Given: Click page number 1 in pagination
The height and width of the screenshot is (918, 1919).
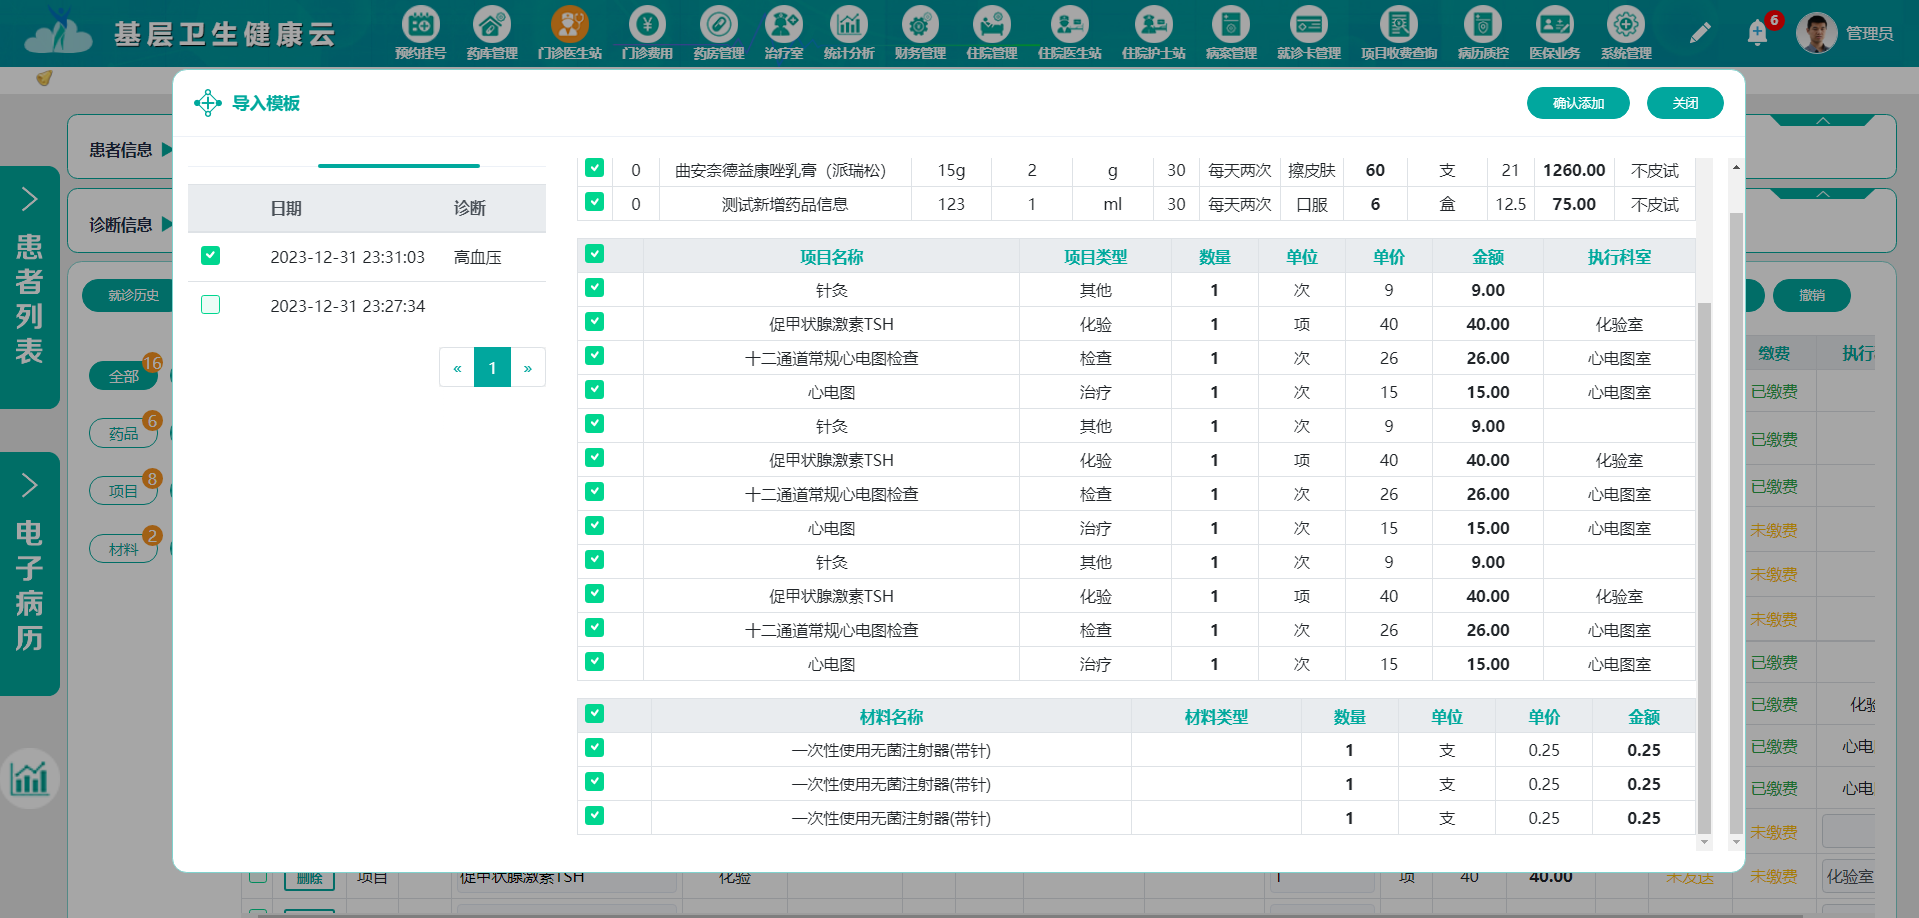Looking at the screenshot, I should point(492,367).
